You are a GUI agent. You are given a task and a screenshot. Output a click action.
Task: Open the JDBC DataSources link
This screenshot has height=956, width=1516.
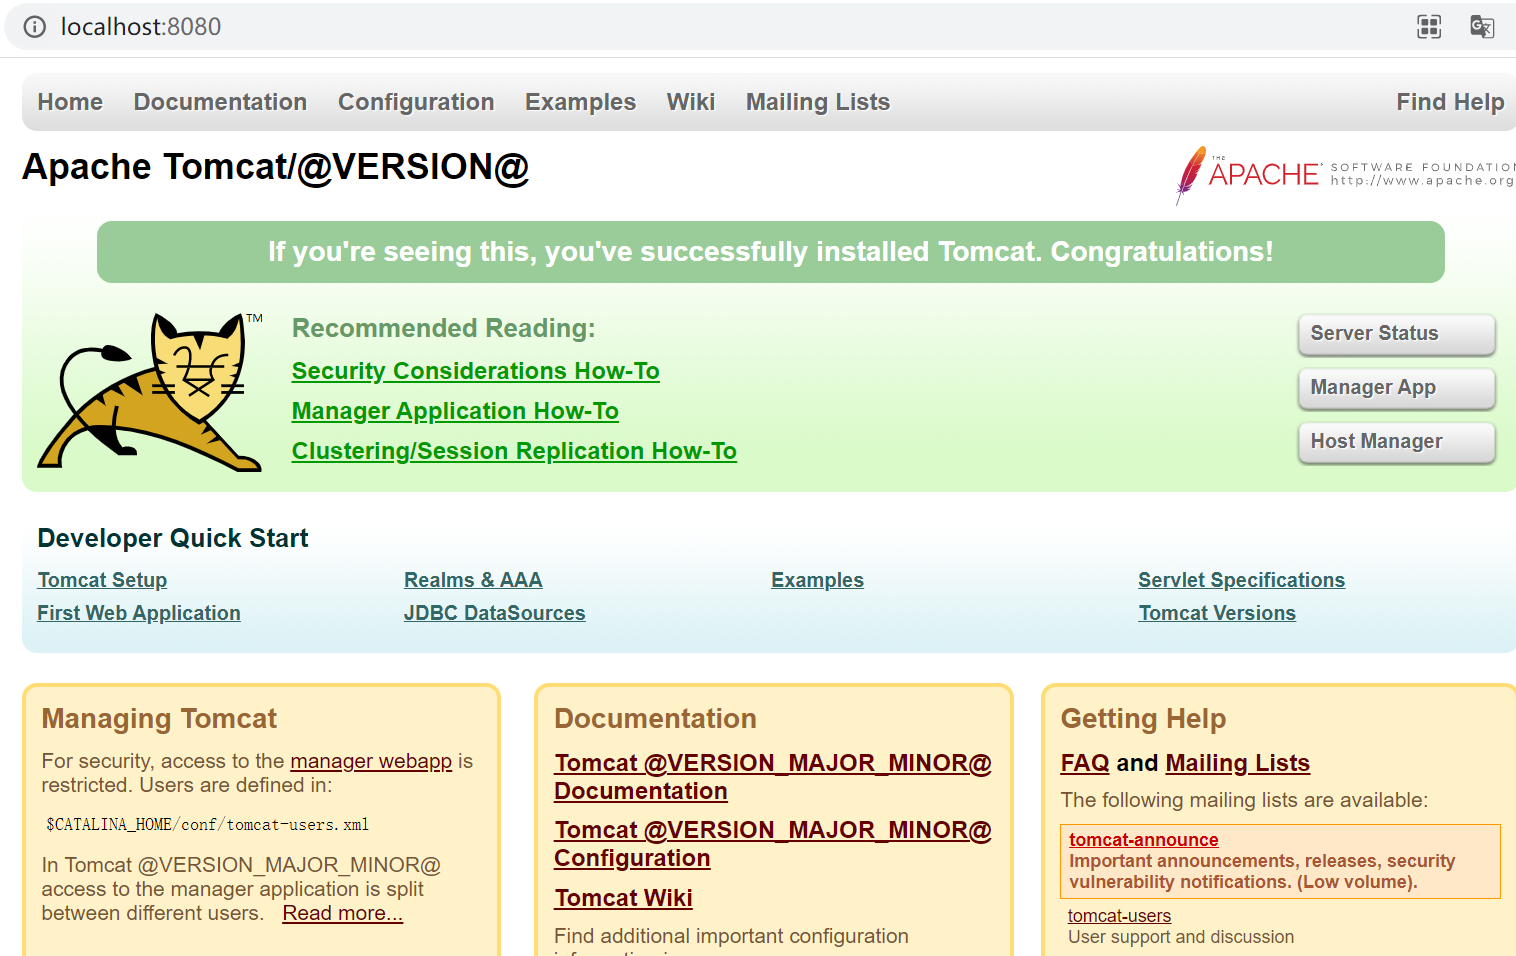(495, 613)
